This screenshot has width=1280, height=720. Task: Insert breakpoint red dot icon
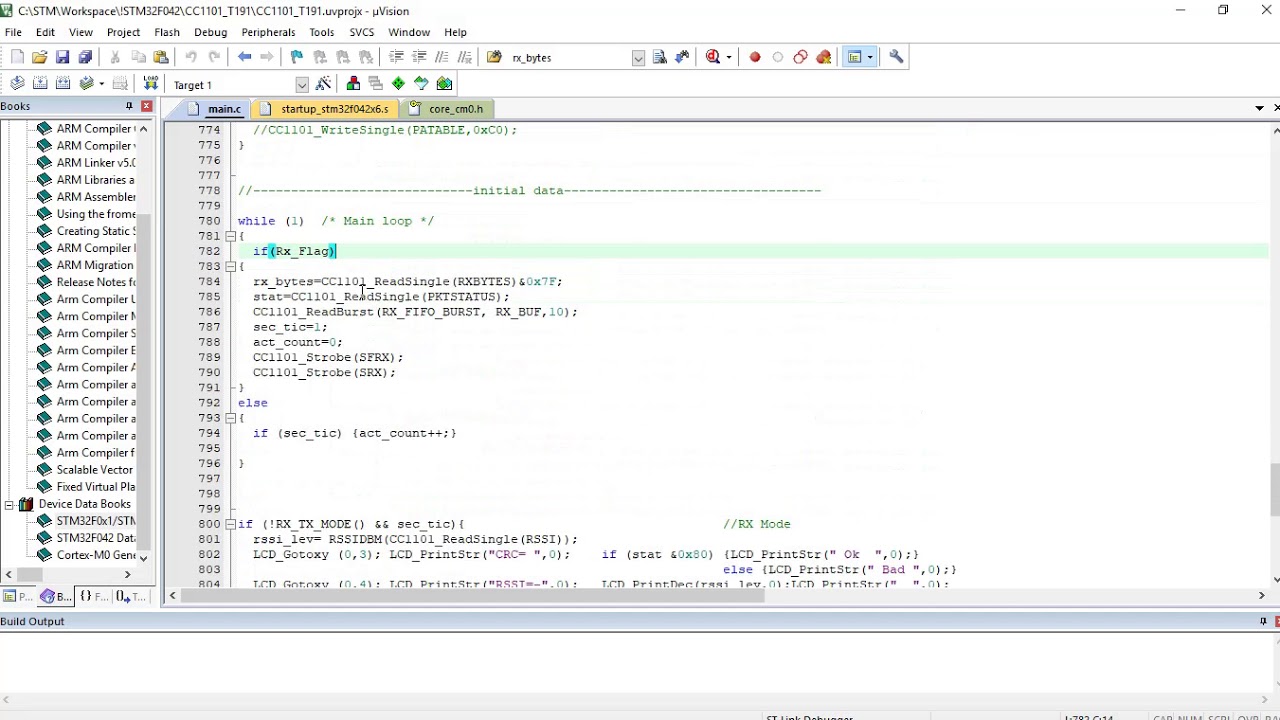(x=755, y=57)
